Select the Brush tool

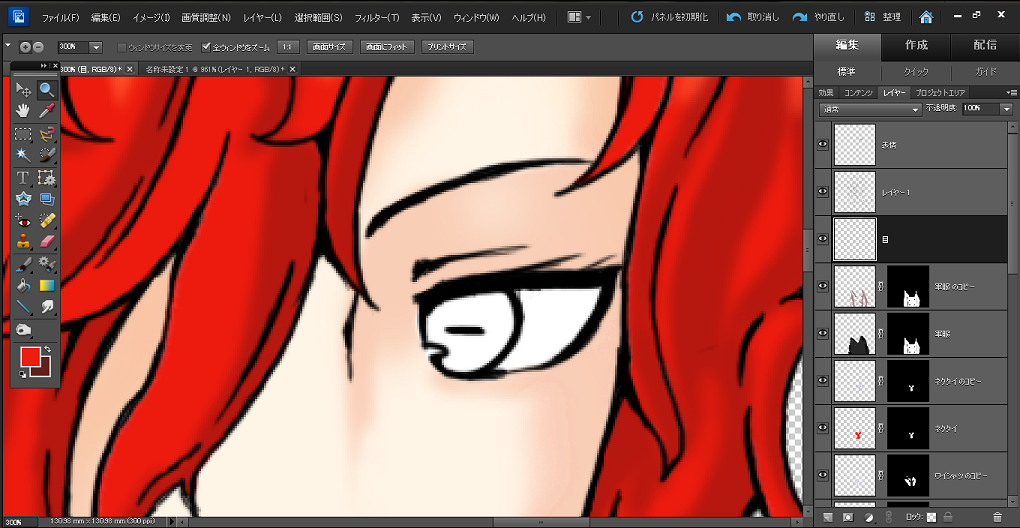(23, 264)
